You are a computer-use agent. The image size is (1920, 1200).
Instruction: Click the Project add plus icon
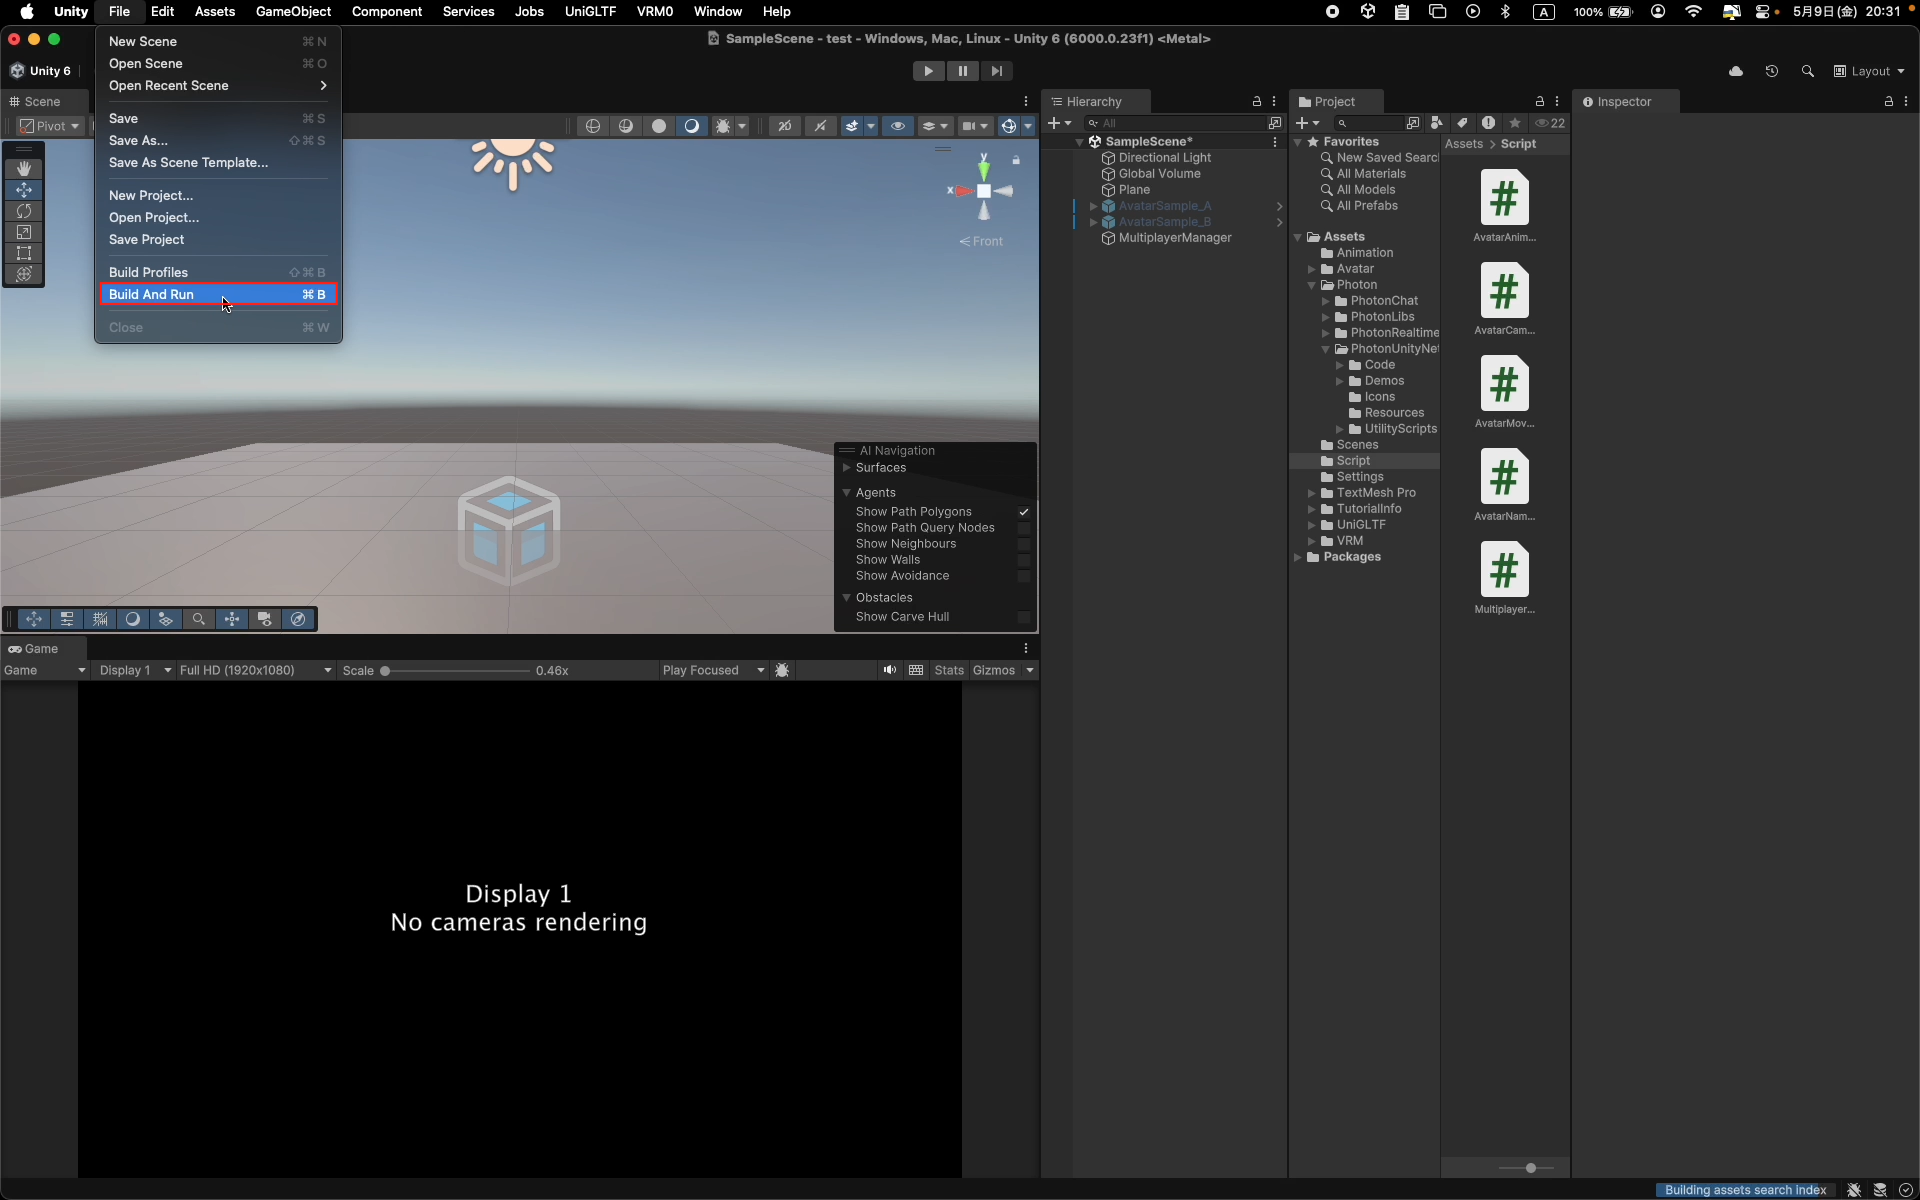tap(1302, 123)
